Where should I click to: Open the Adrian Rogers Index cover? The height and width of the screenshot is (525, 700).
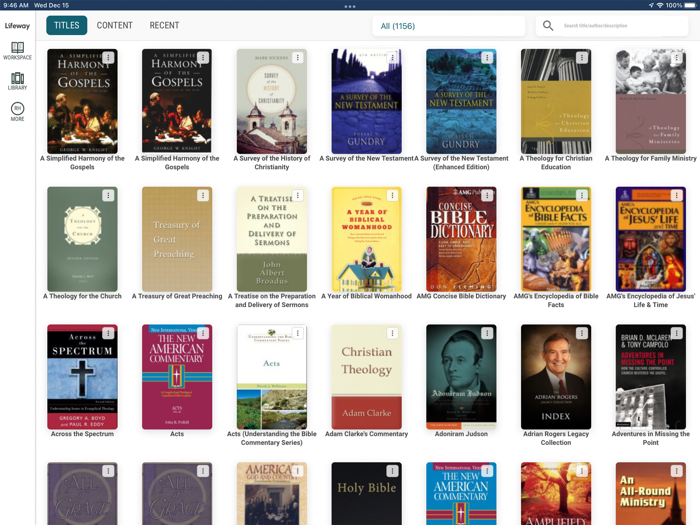coord(556,377)
